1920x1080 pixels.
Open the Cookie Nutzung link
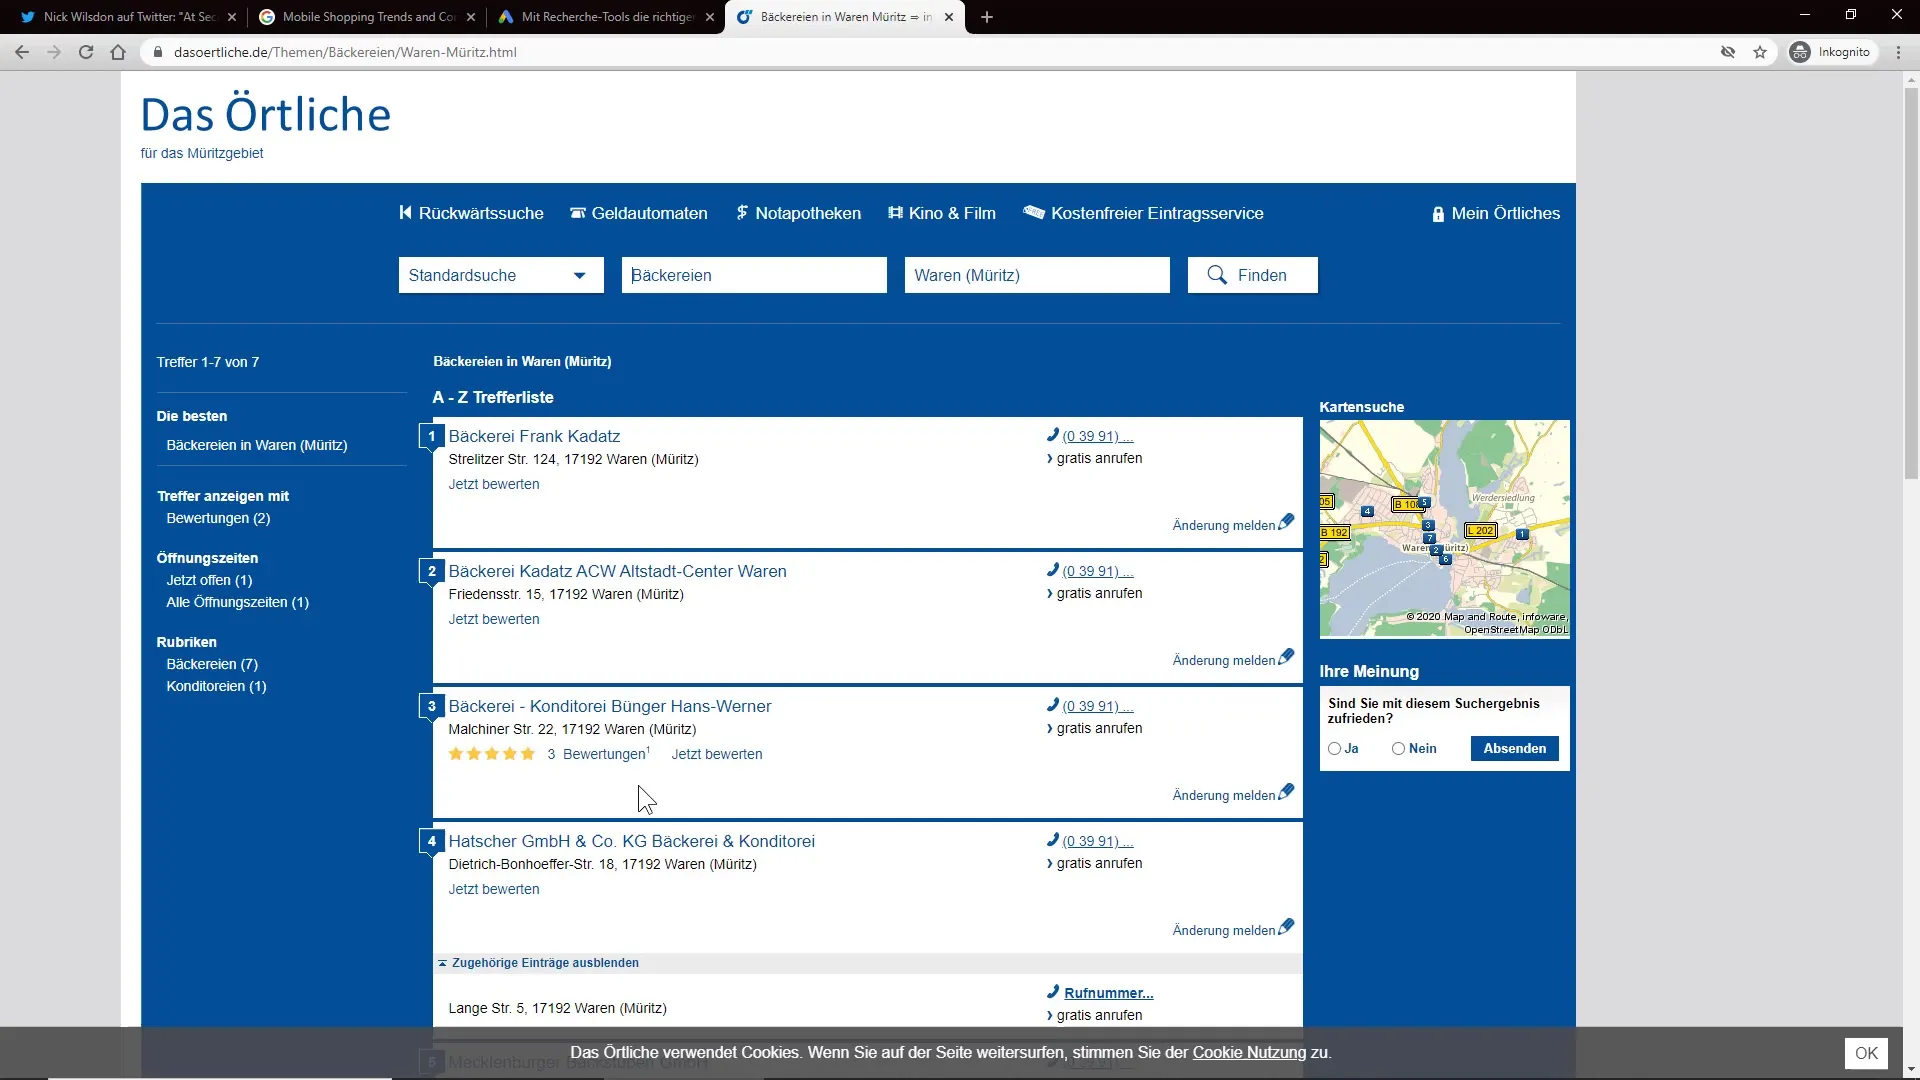pos(1249,1052)
